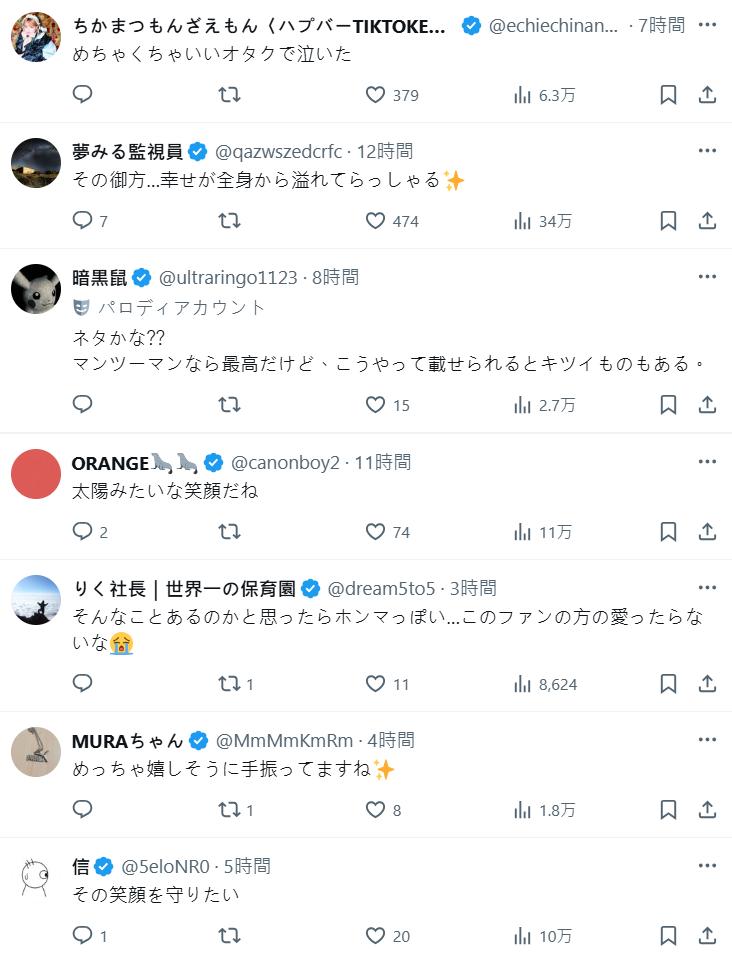Open 夢みる監視員's profile picture

(x=36, y=163)
